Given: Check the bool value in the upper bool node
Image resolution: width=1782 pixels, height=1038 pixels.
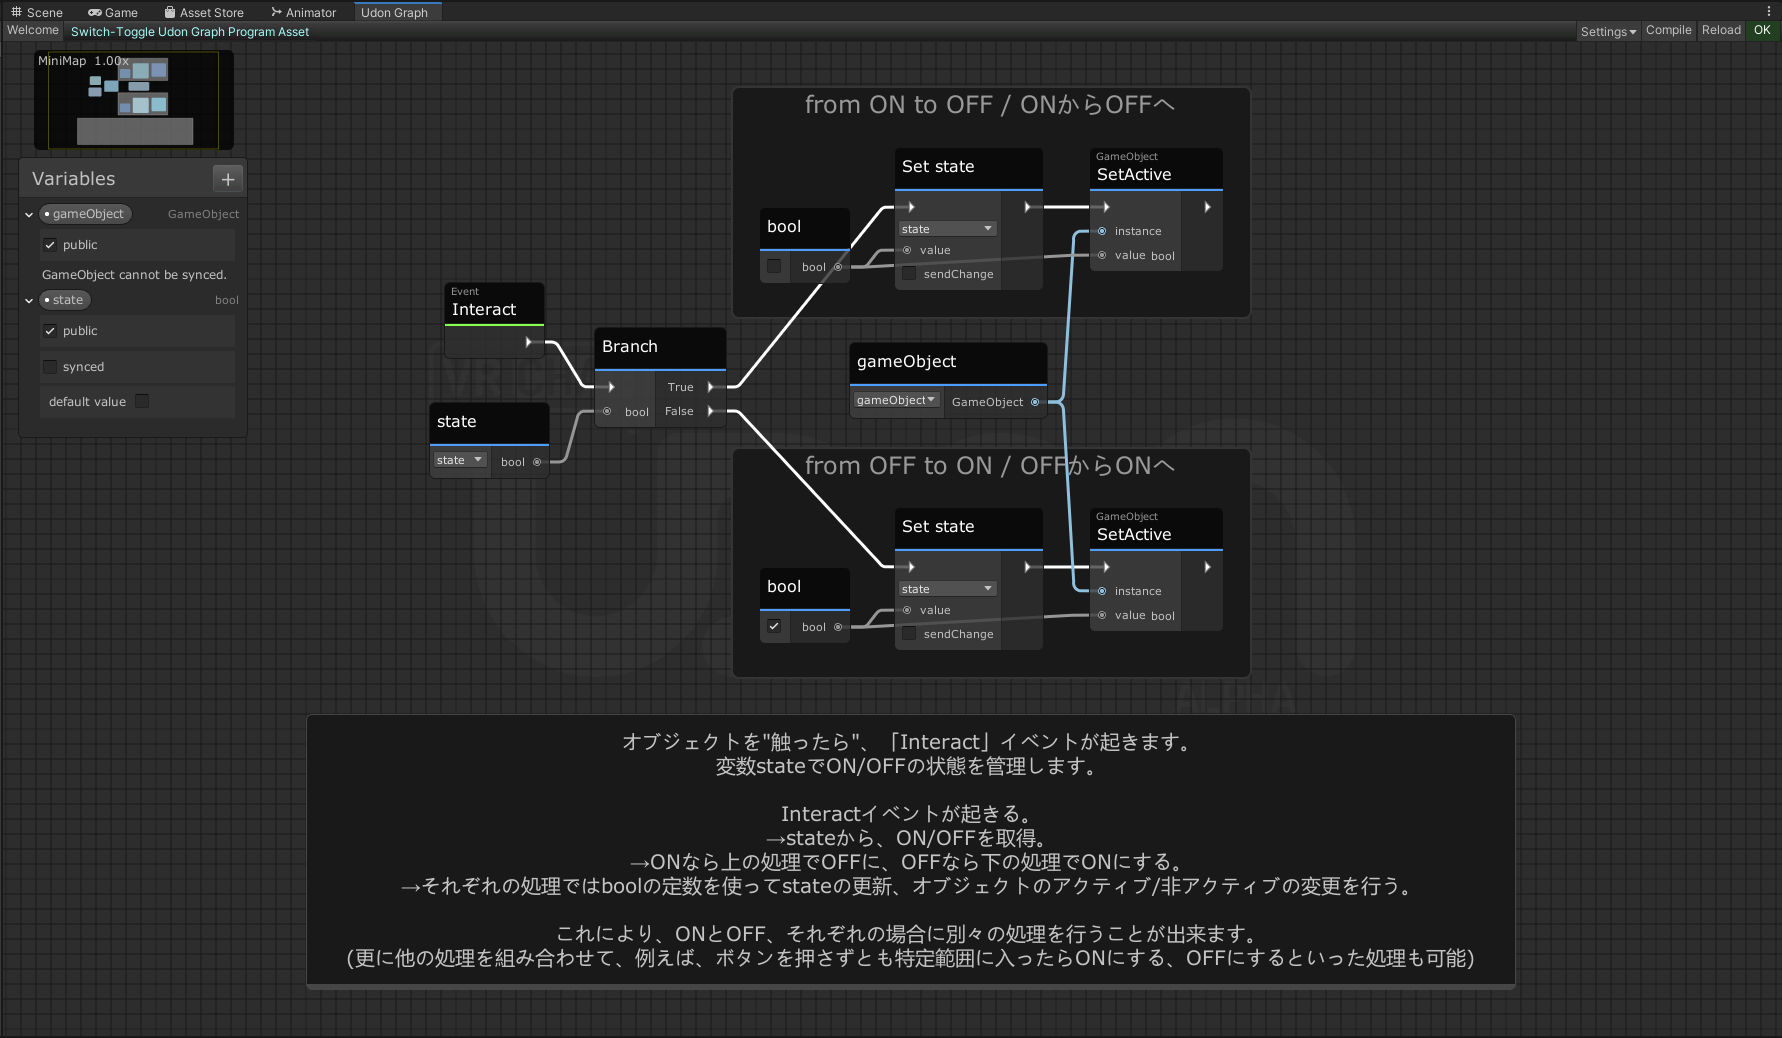Looking at the screenshot, I should 774,266.
